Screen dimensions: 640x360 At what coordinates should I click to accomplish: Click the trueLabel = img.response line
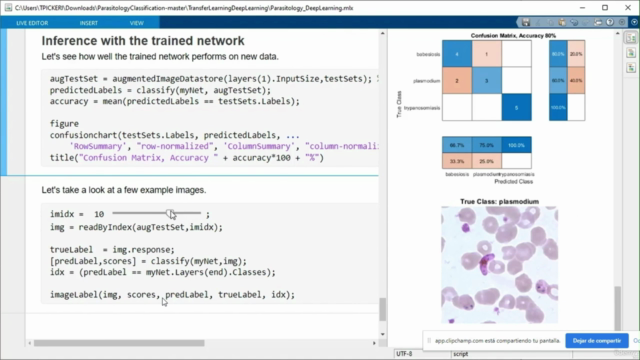(112, 250)
